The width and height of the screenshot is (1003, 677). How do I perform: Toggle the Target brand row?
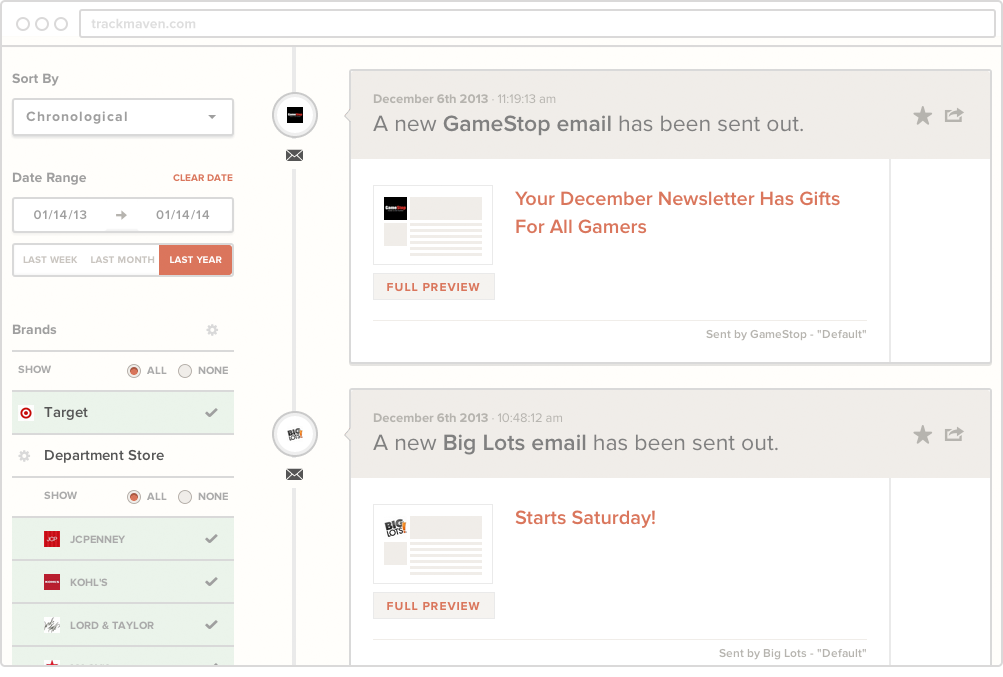(123, 413)
